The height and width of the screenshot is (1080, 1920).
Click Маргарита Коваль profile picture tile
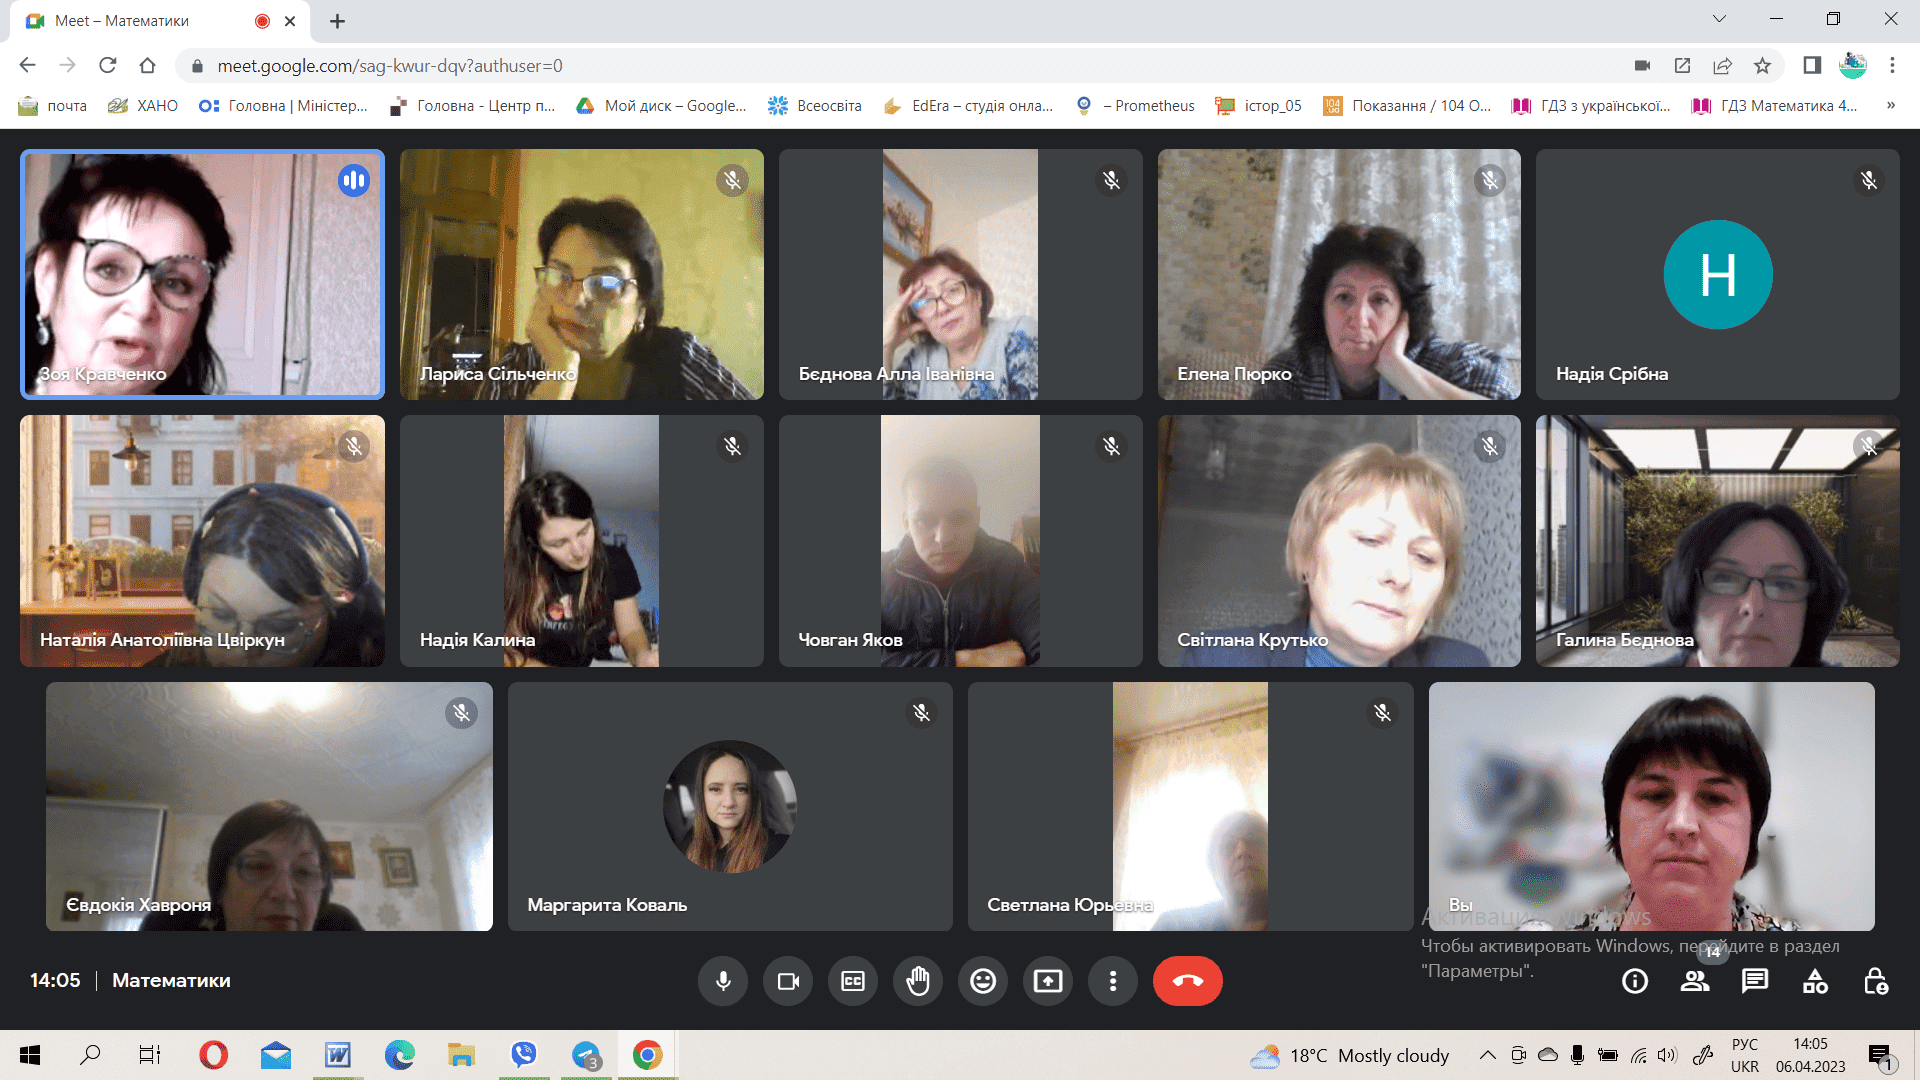(730, 806)
